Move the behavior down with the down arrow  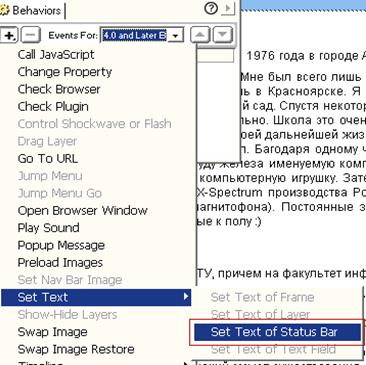click(x=223, y=35)
